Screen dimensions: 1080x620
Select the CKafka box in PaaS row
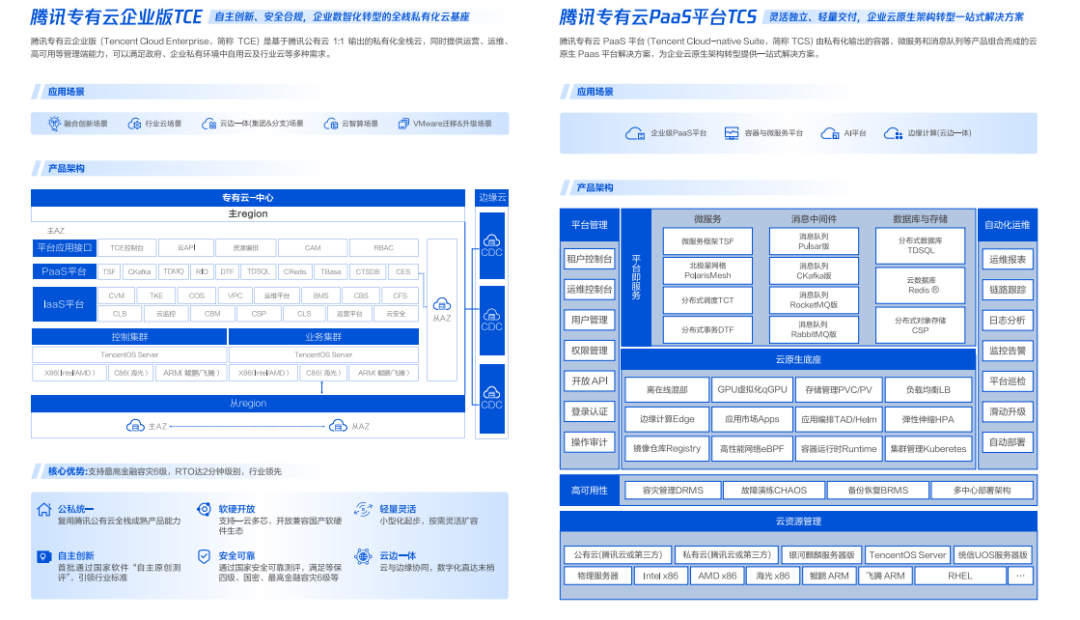pyautogui.click(x=139, y=271)
